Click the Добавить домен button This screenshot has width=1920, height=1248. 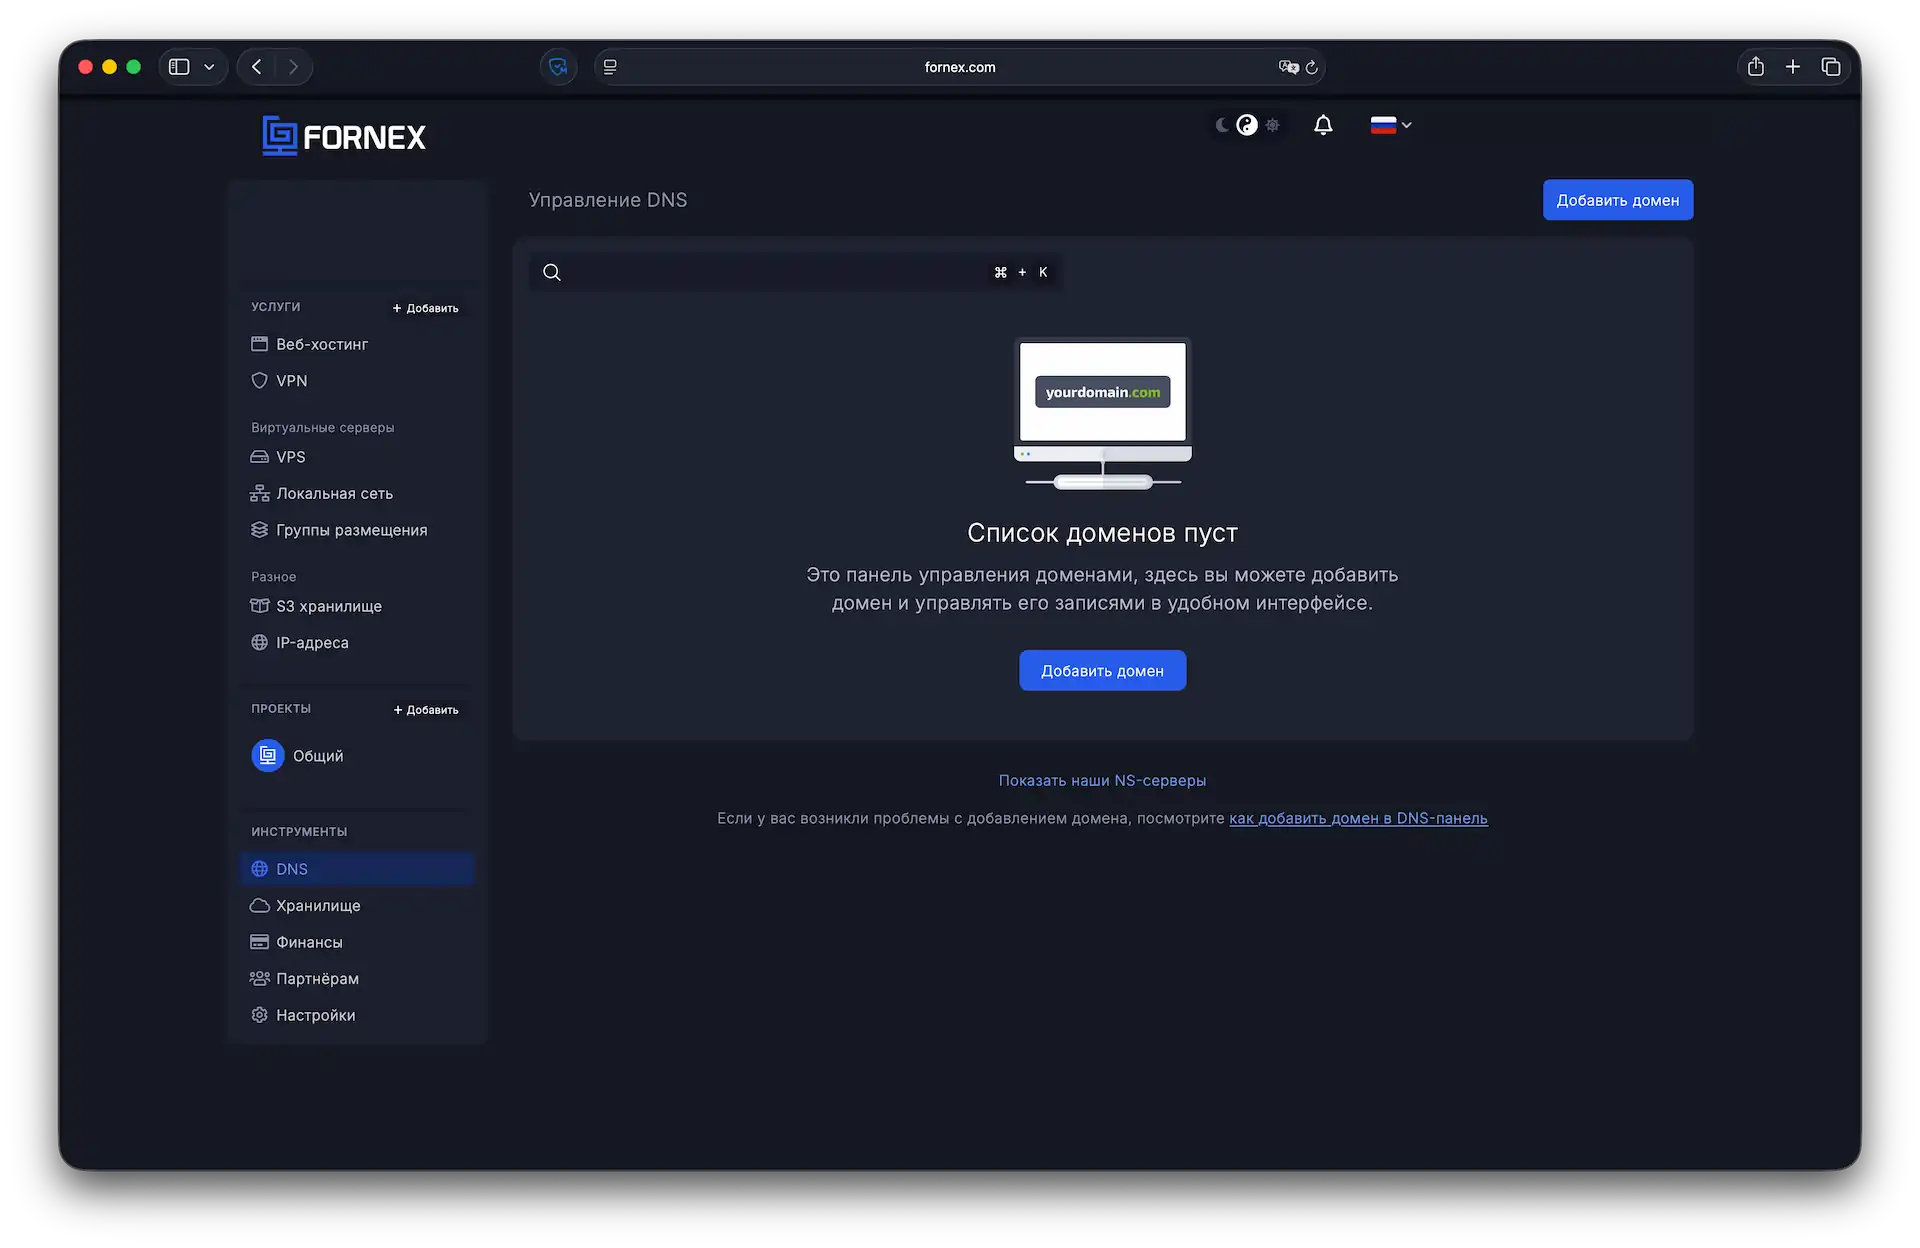coord(1617,200)
